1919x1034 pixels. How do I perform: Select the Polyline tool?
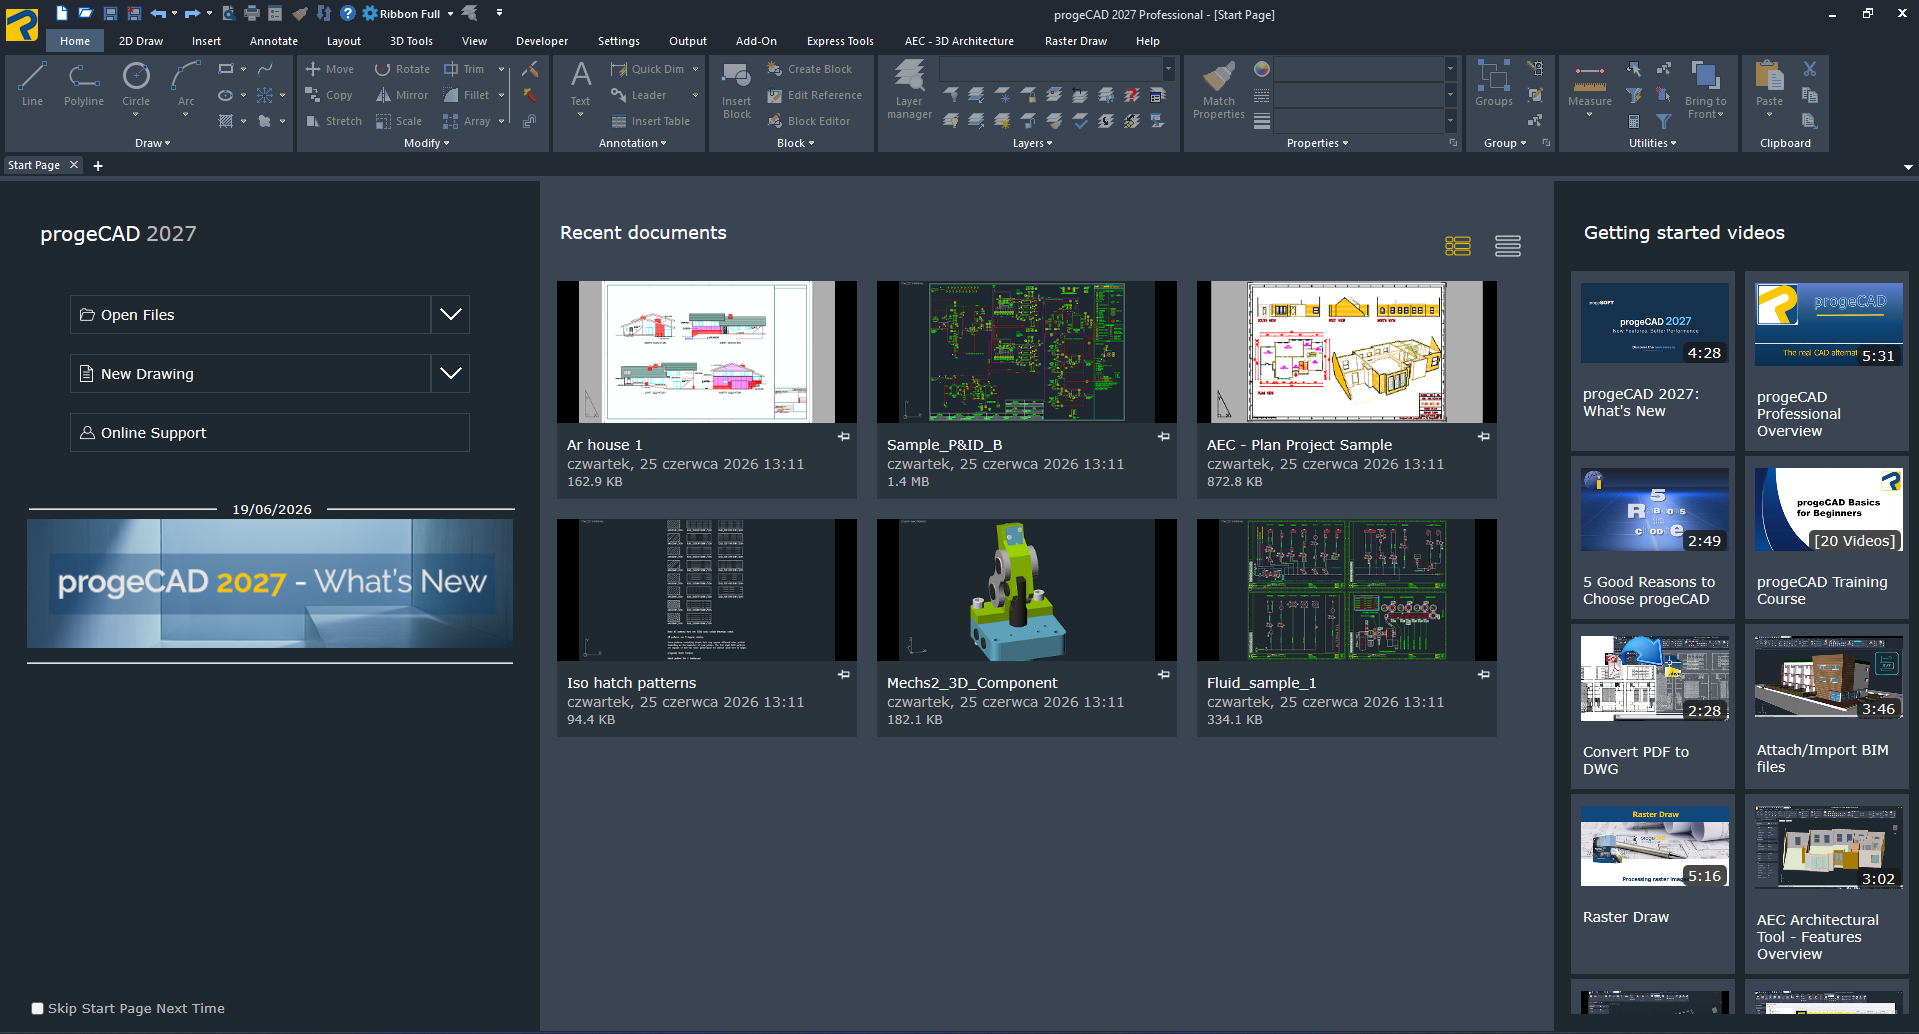click(x=84, y=84)
